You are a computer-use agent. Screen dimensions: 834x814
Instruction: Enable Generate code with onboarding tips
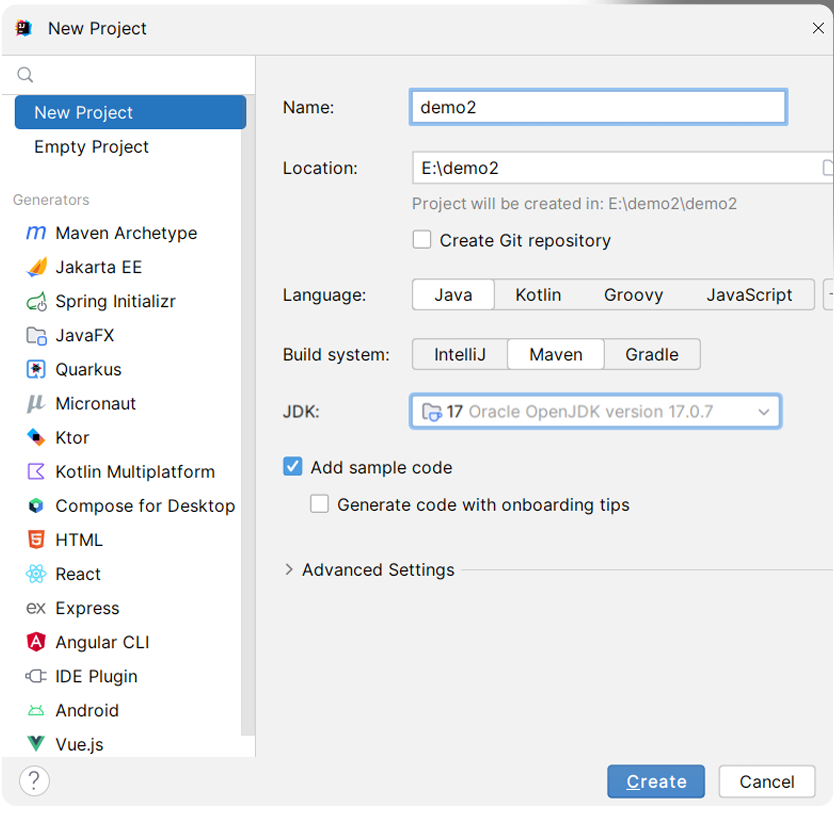click(320, 504)
